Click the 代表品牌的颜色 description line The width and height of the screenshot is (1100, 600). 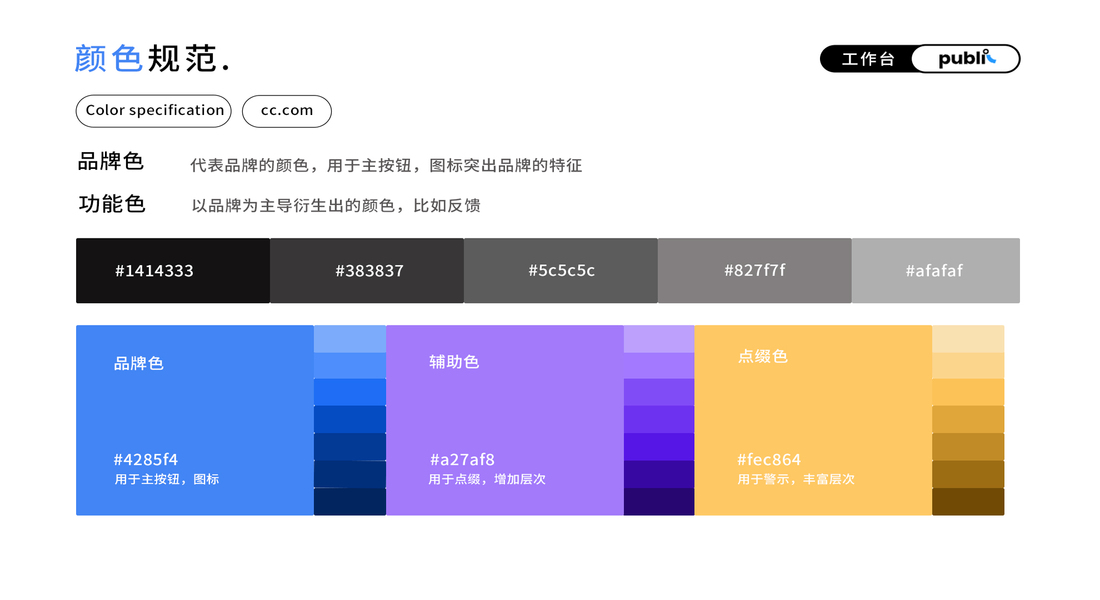pos(386,166)
